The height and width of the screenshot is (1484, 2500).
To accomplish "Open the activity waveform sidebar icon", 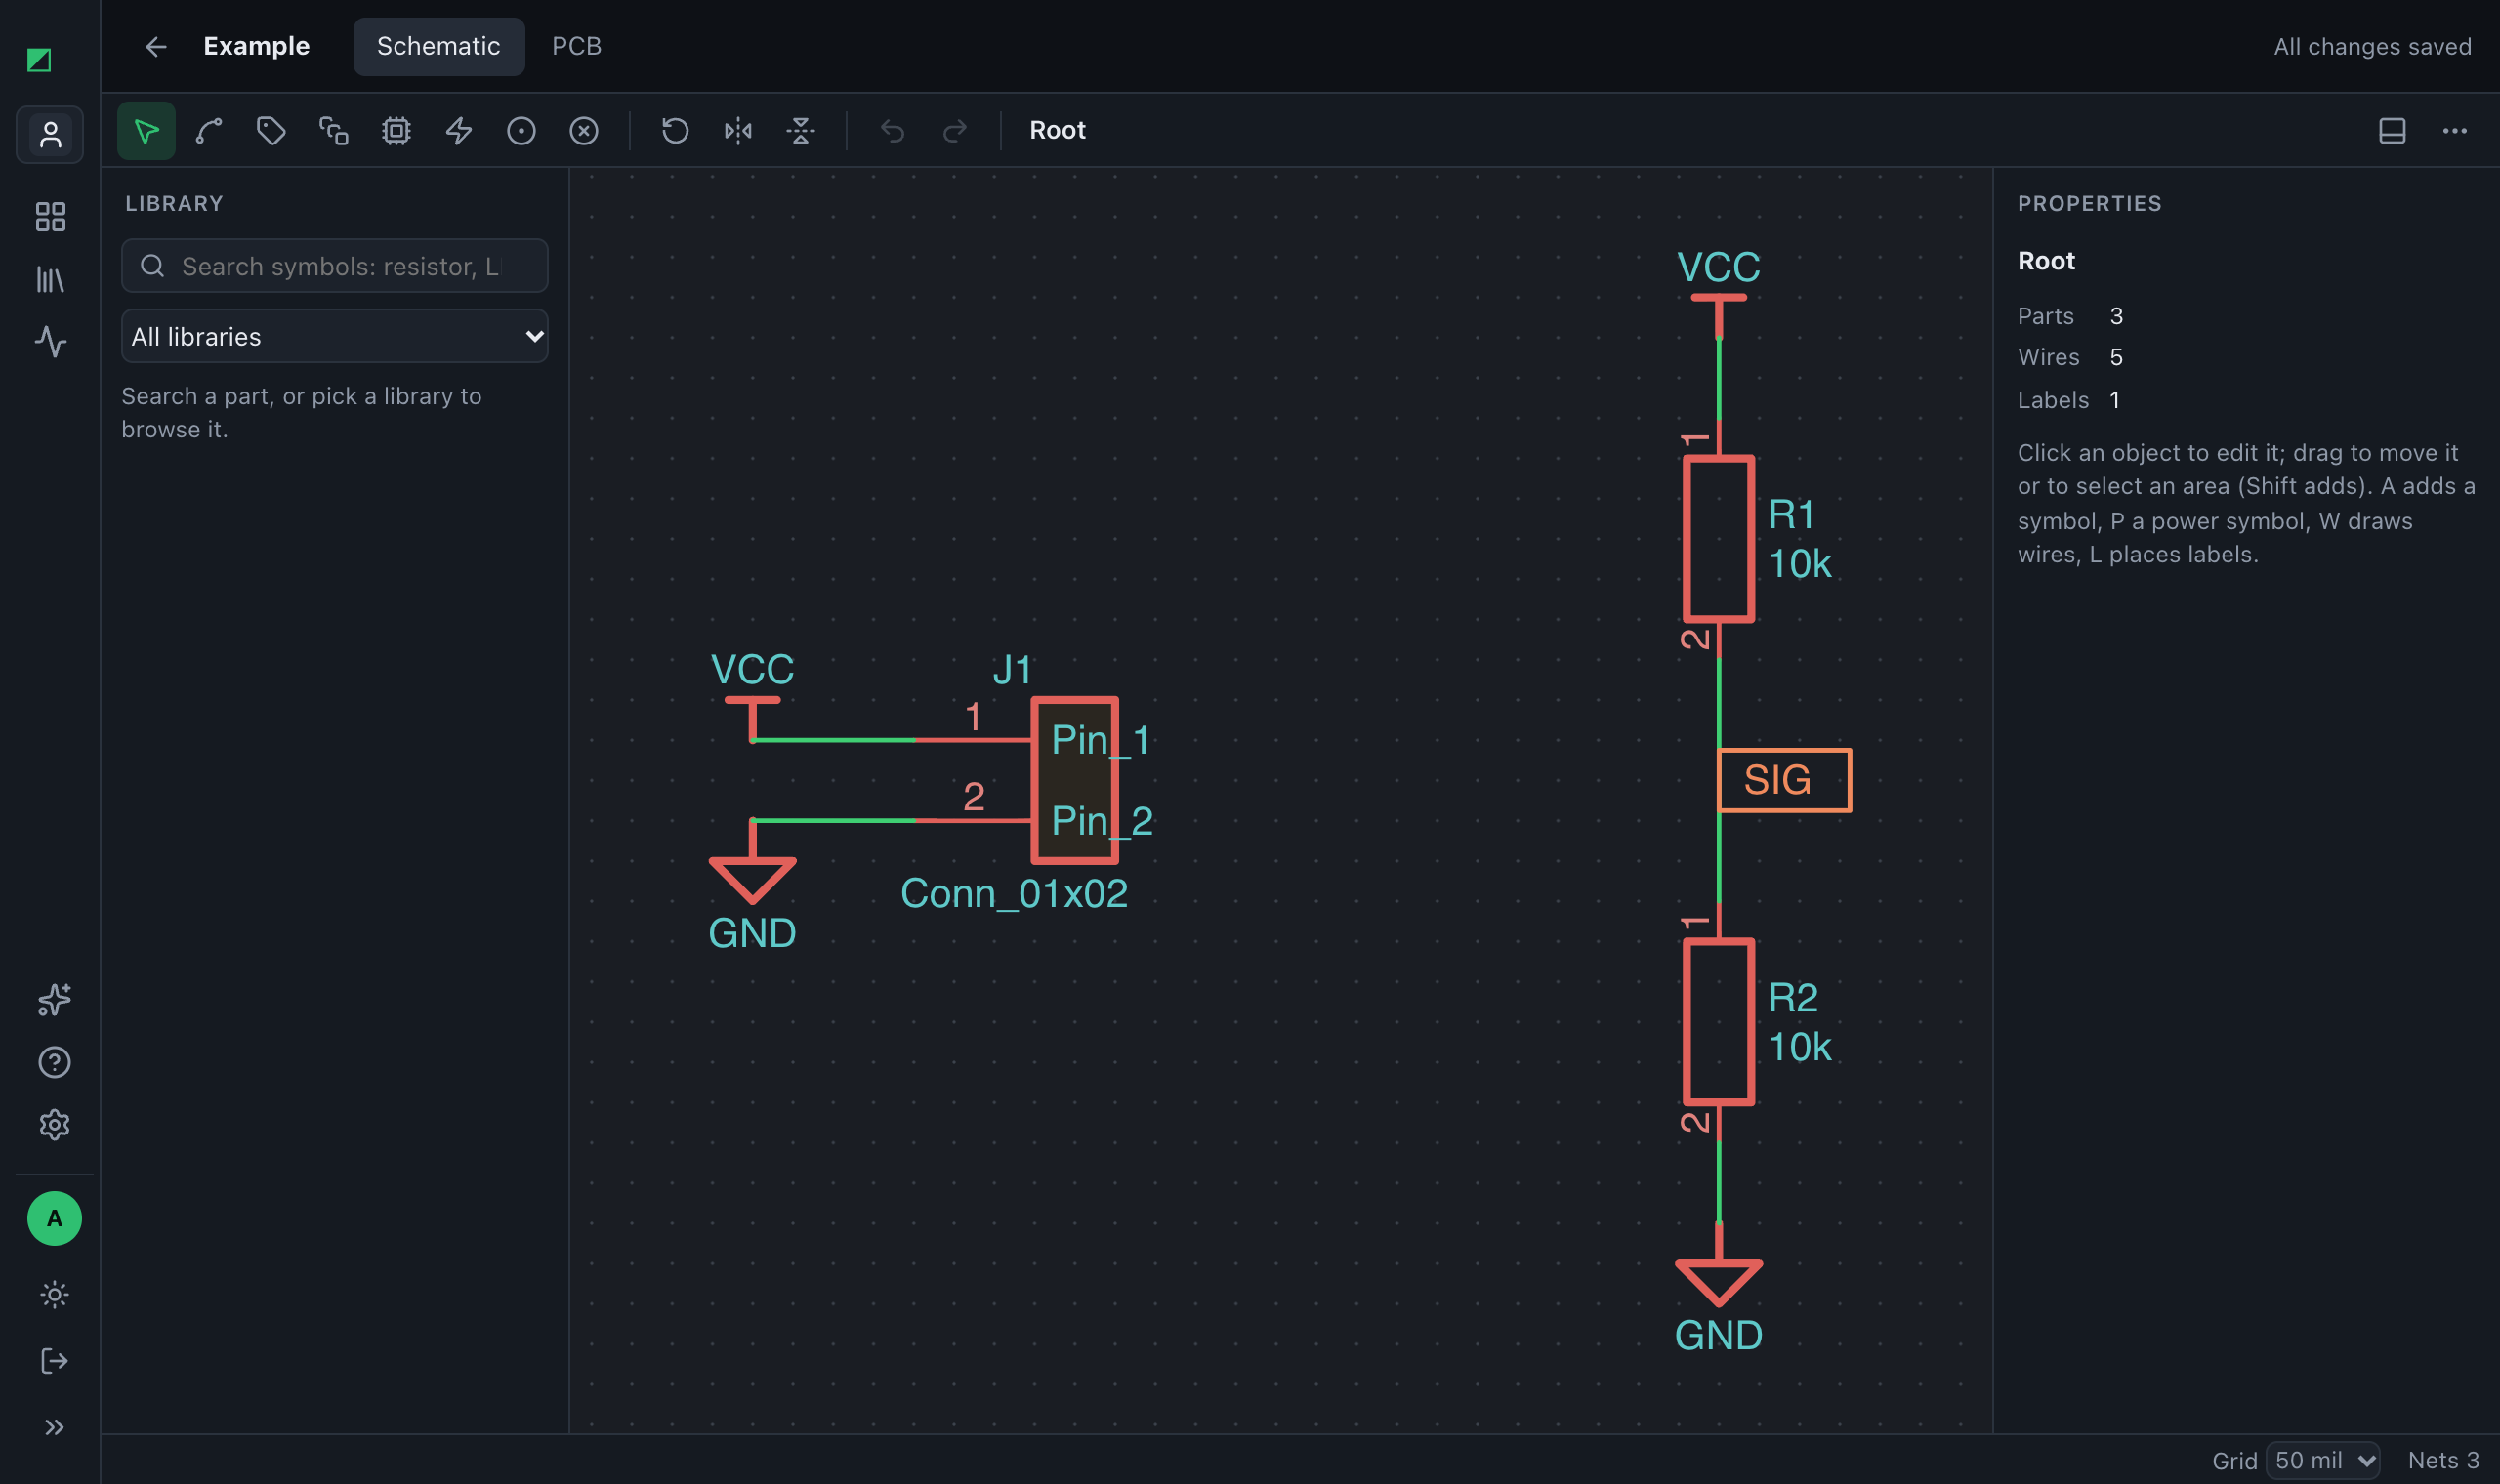I will click(x=50, y=342).
